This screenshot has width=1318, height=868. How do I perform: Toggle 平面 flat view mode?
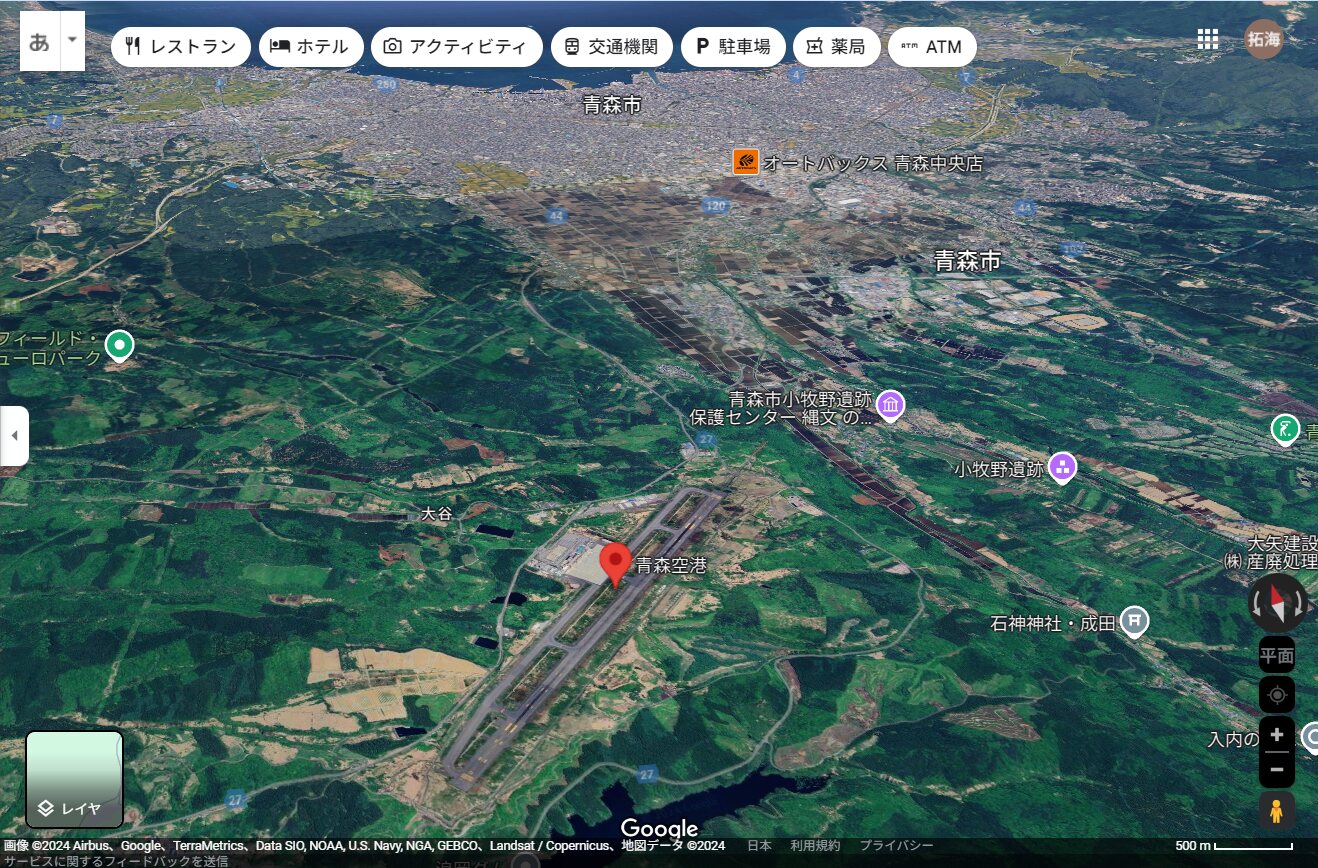[1276, 656]
